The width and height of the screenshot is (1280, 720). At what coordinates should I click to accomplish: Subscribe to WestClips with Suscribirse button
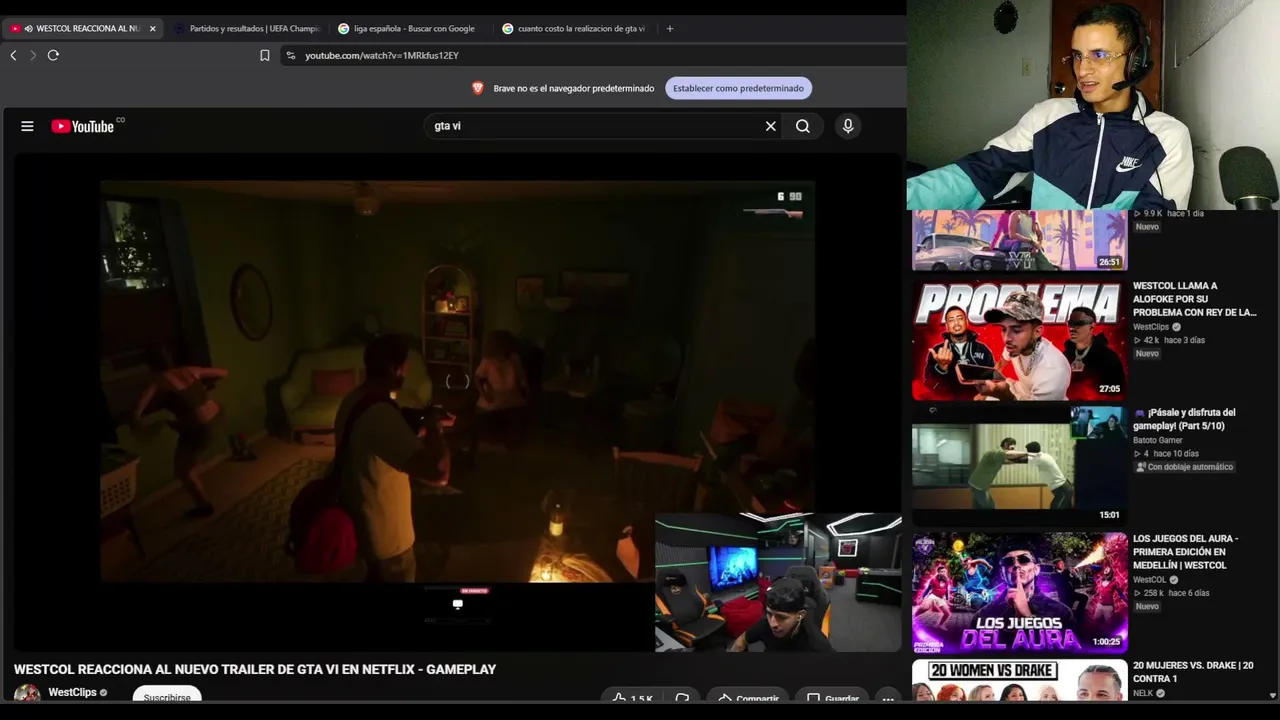point(167,697)
